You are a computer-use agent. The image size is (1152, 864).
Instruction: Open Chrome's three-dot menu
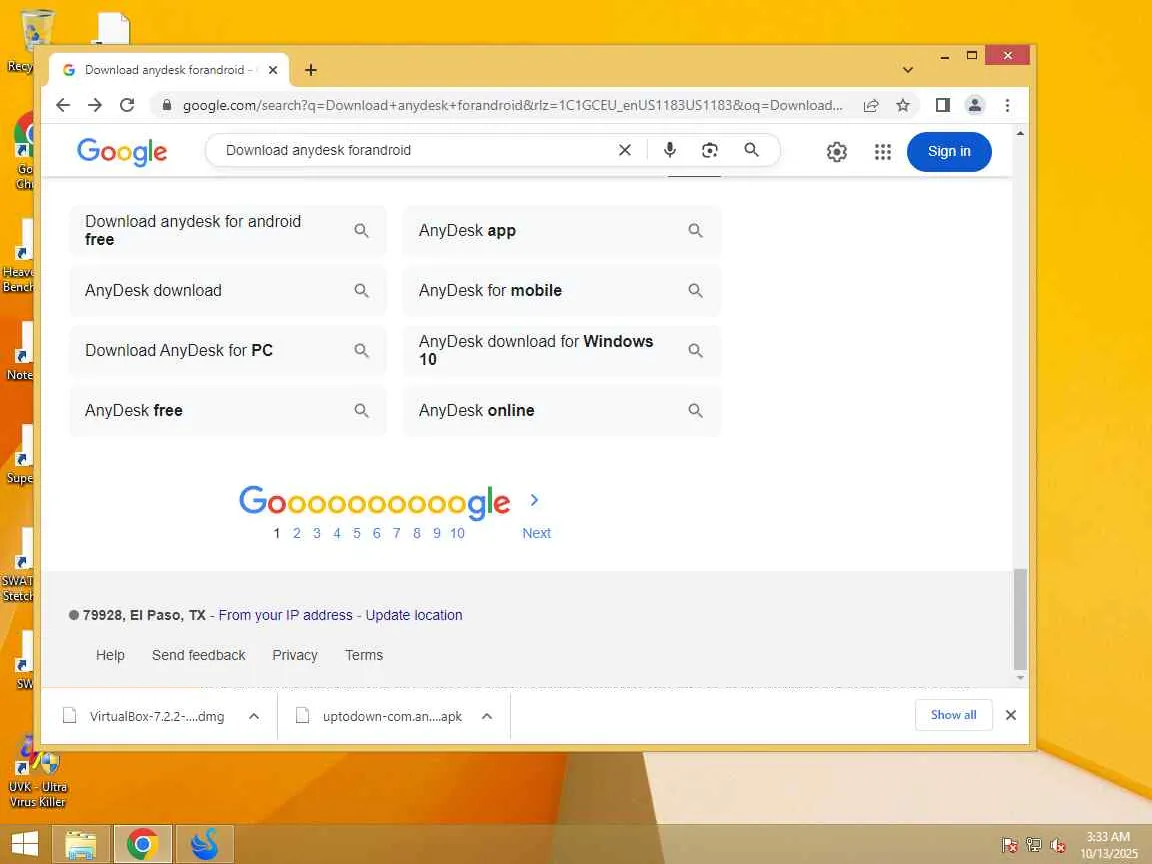tap(1007, 105)
